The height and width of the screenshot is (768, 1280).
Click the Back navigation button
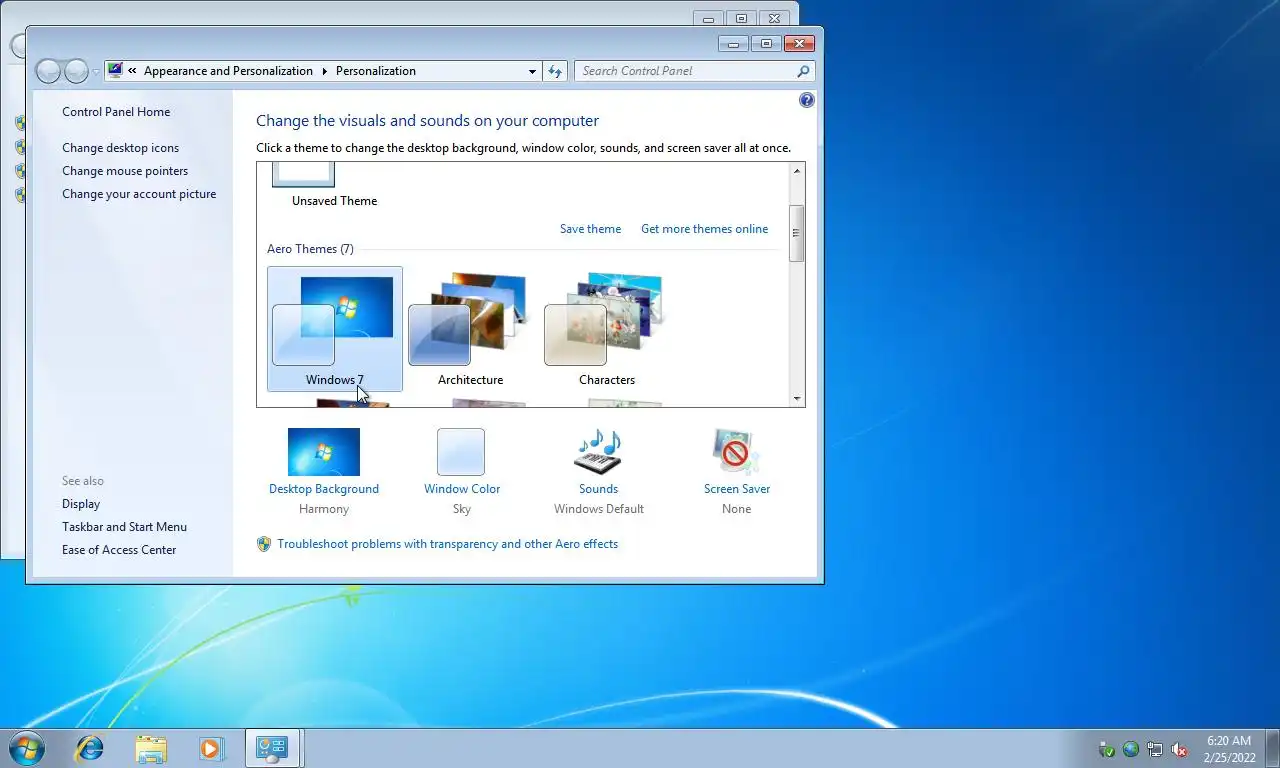pyautogui.click(x=48, y=71)
